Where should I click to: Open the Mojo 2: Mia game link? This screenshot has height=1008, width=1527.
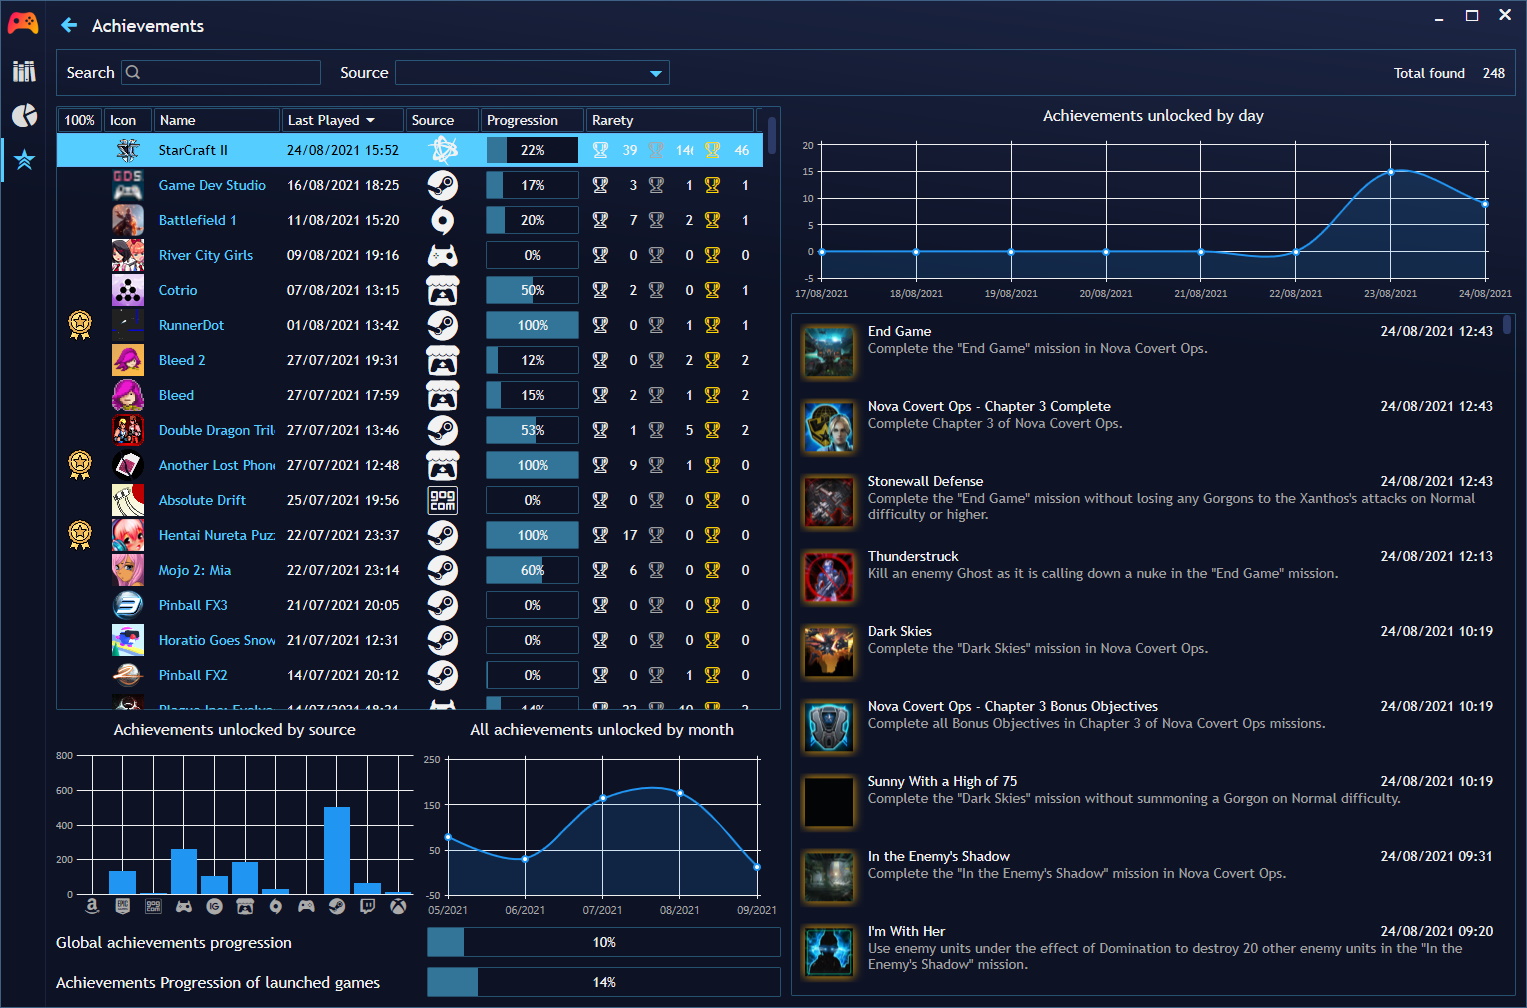(195, 570)
